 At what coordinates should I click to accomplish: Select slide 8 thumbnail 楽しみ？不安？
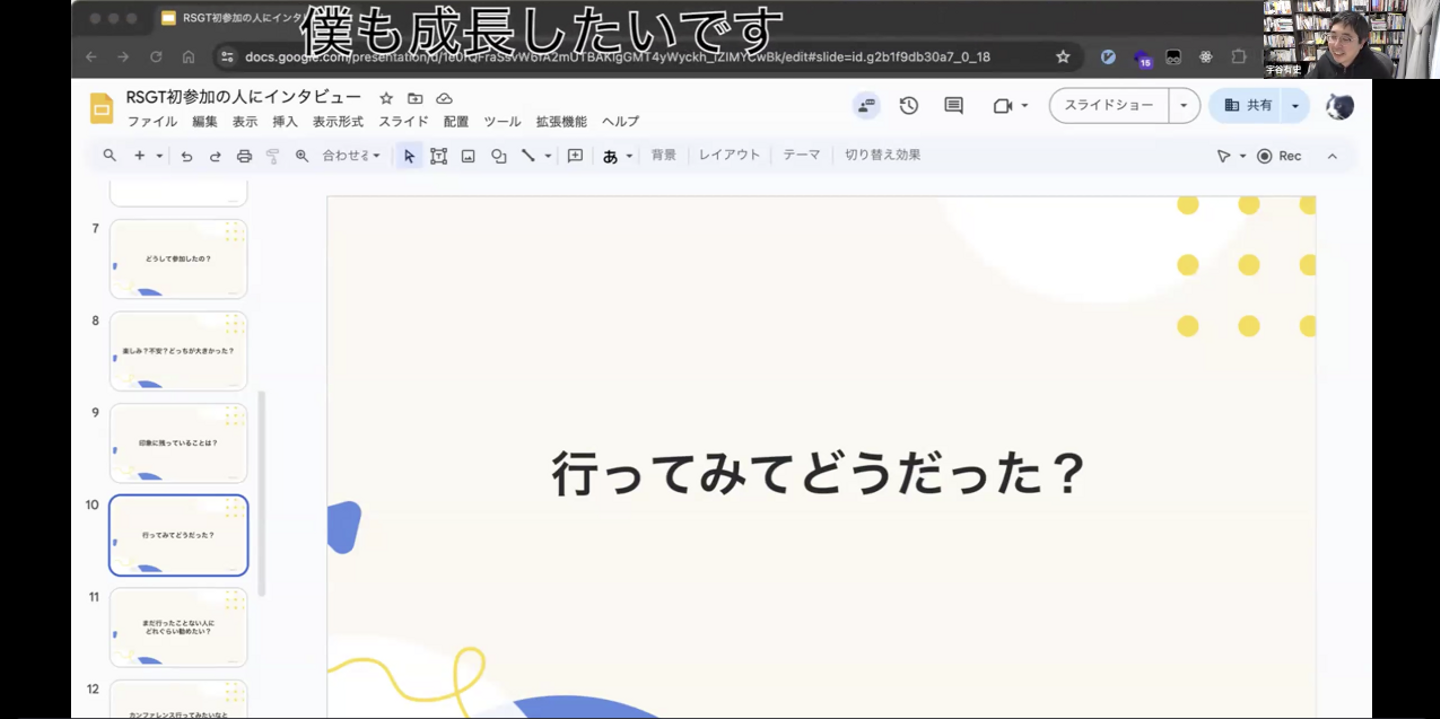click(178, 351)
